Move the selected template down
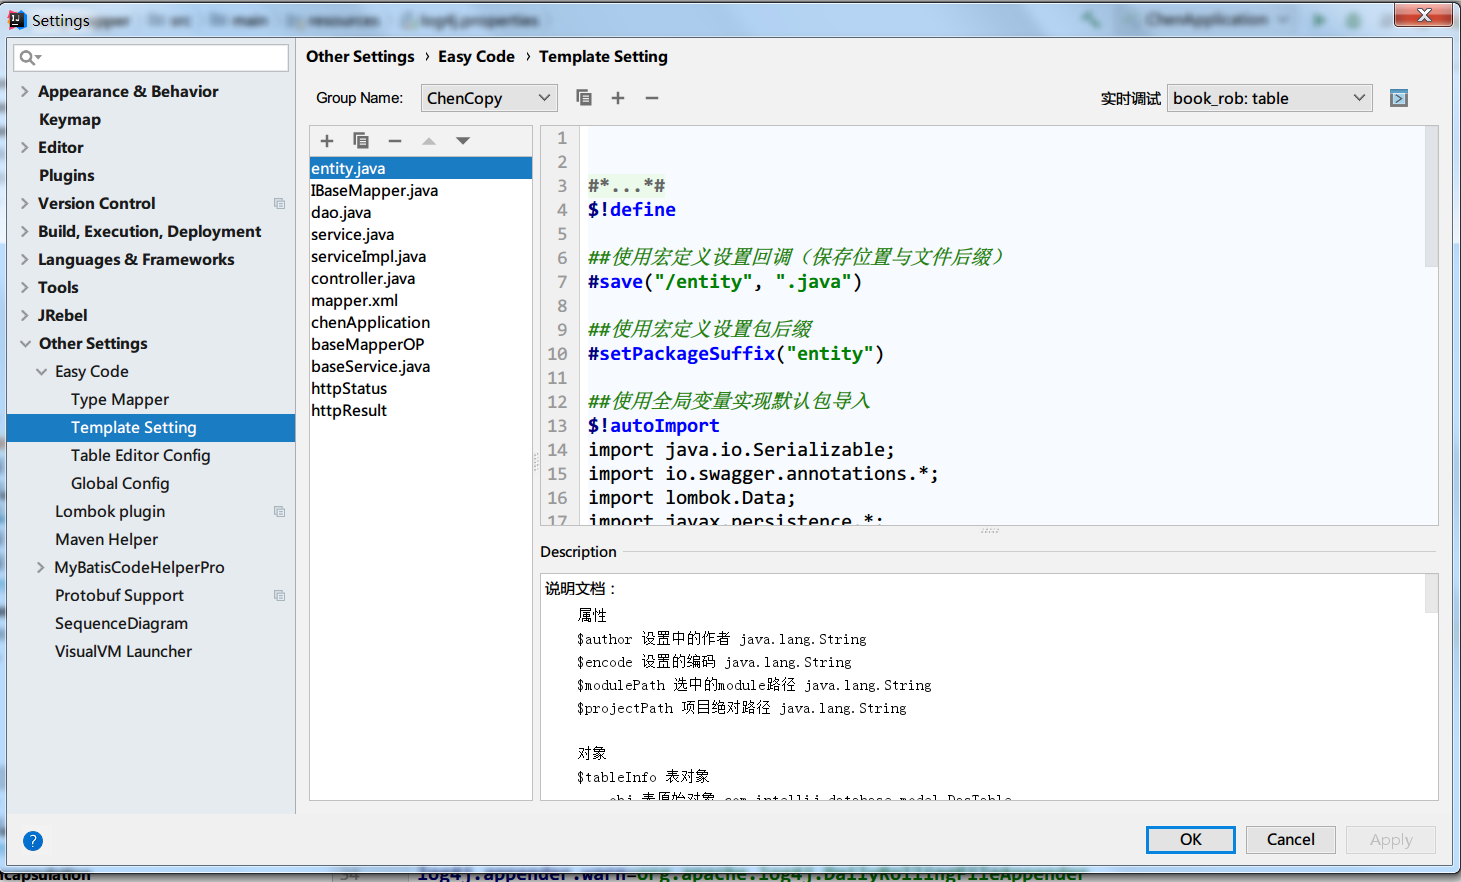 [x=461, y=140]
